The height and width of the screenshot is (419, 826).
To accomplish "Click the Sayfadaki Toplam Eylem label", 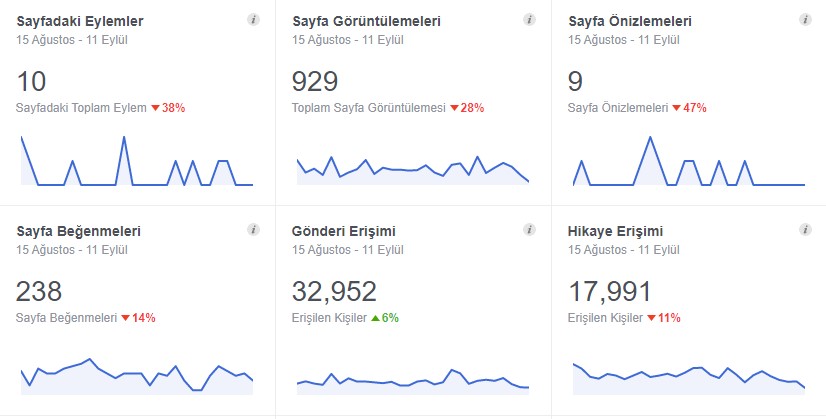I will [81, 108].
